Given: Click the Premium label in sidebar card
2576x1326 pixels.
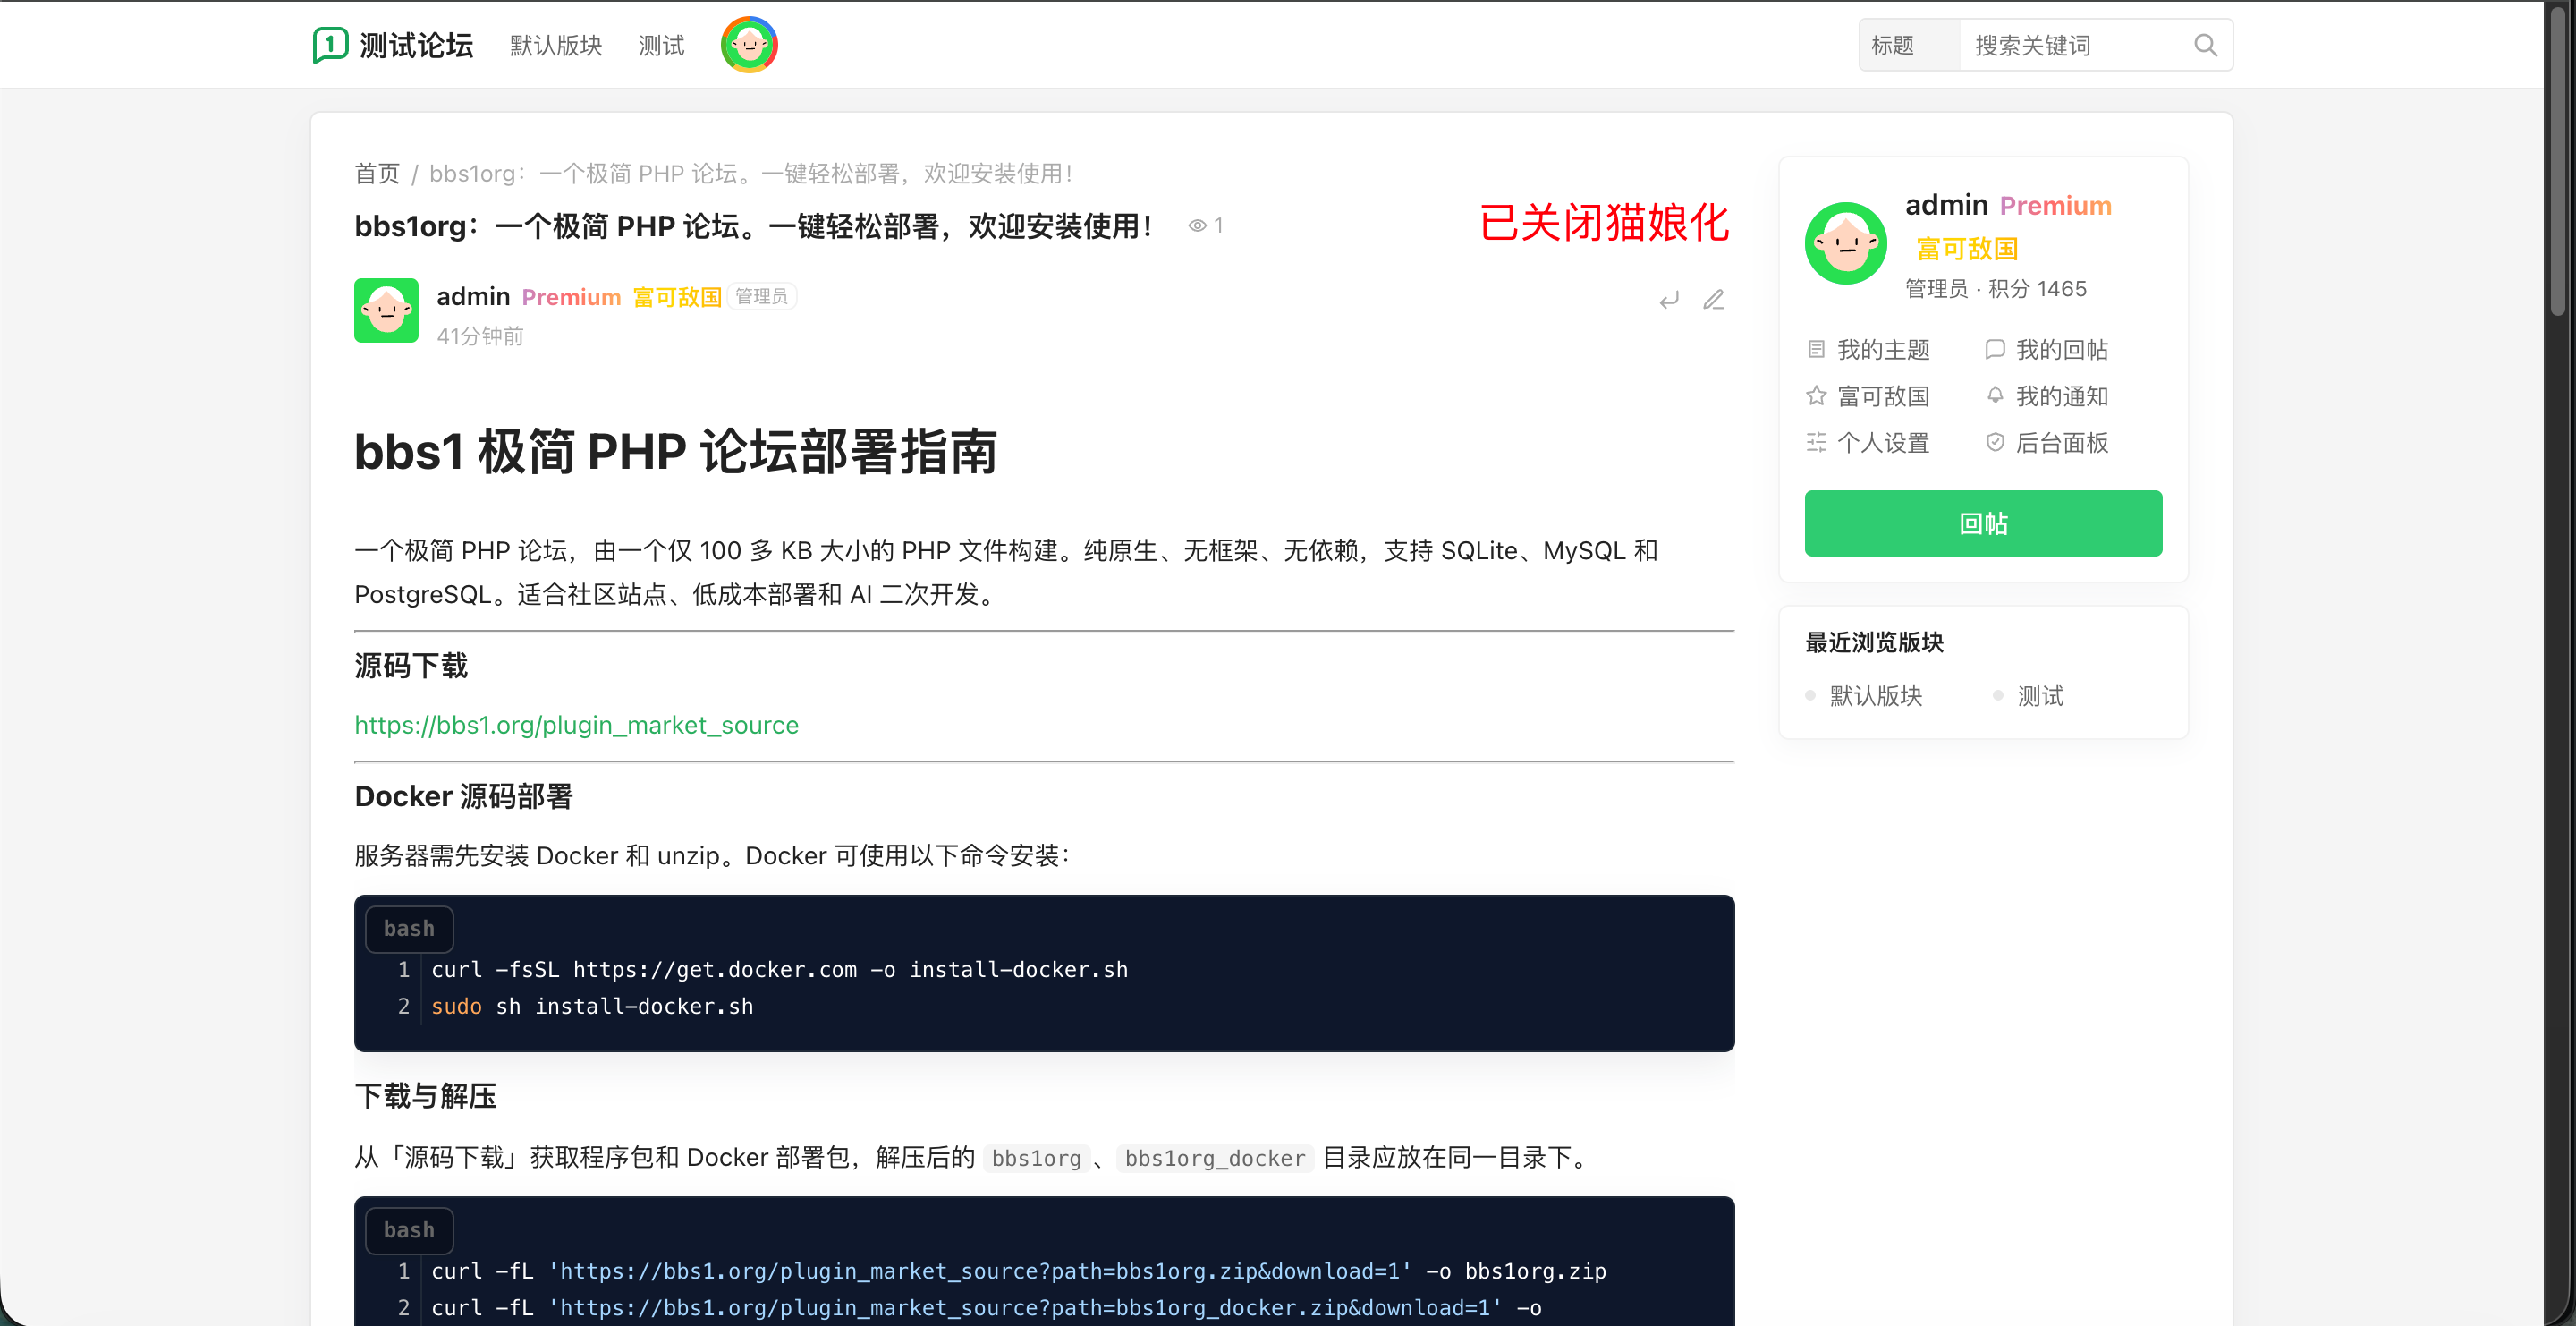Looking at the screenshot, I should [x=2055, y=206].
